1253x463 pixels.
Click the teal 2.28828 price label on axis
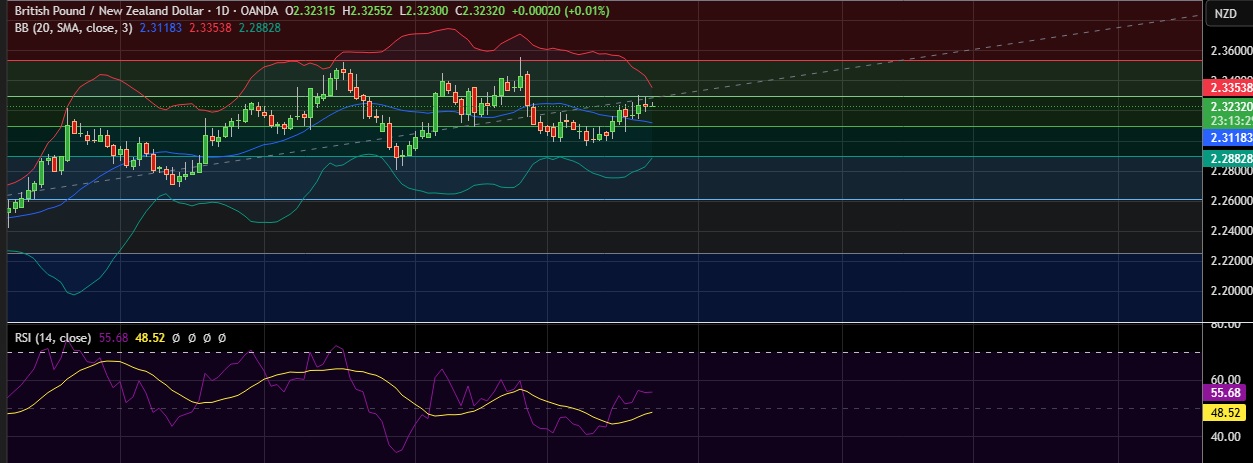(x=1230, y=158)
